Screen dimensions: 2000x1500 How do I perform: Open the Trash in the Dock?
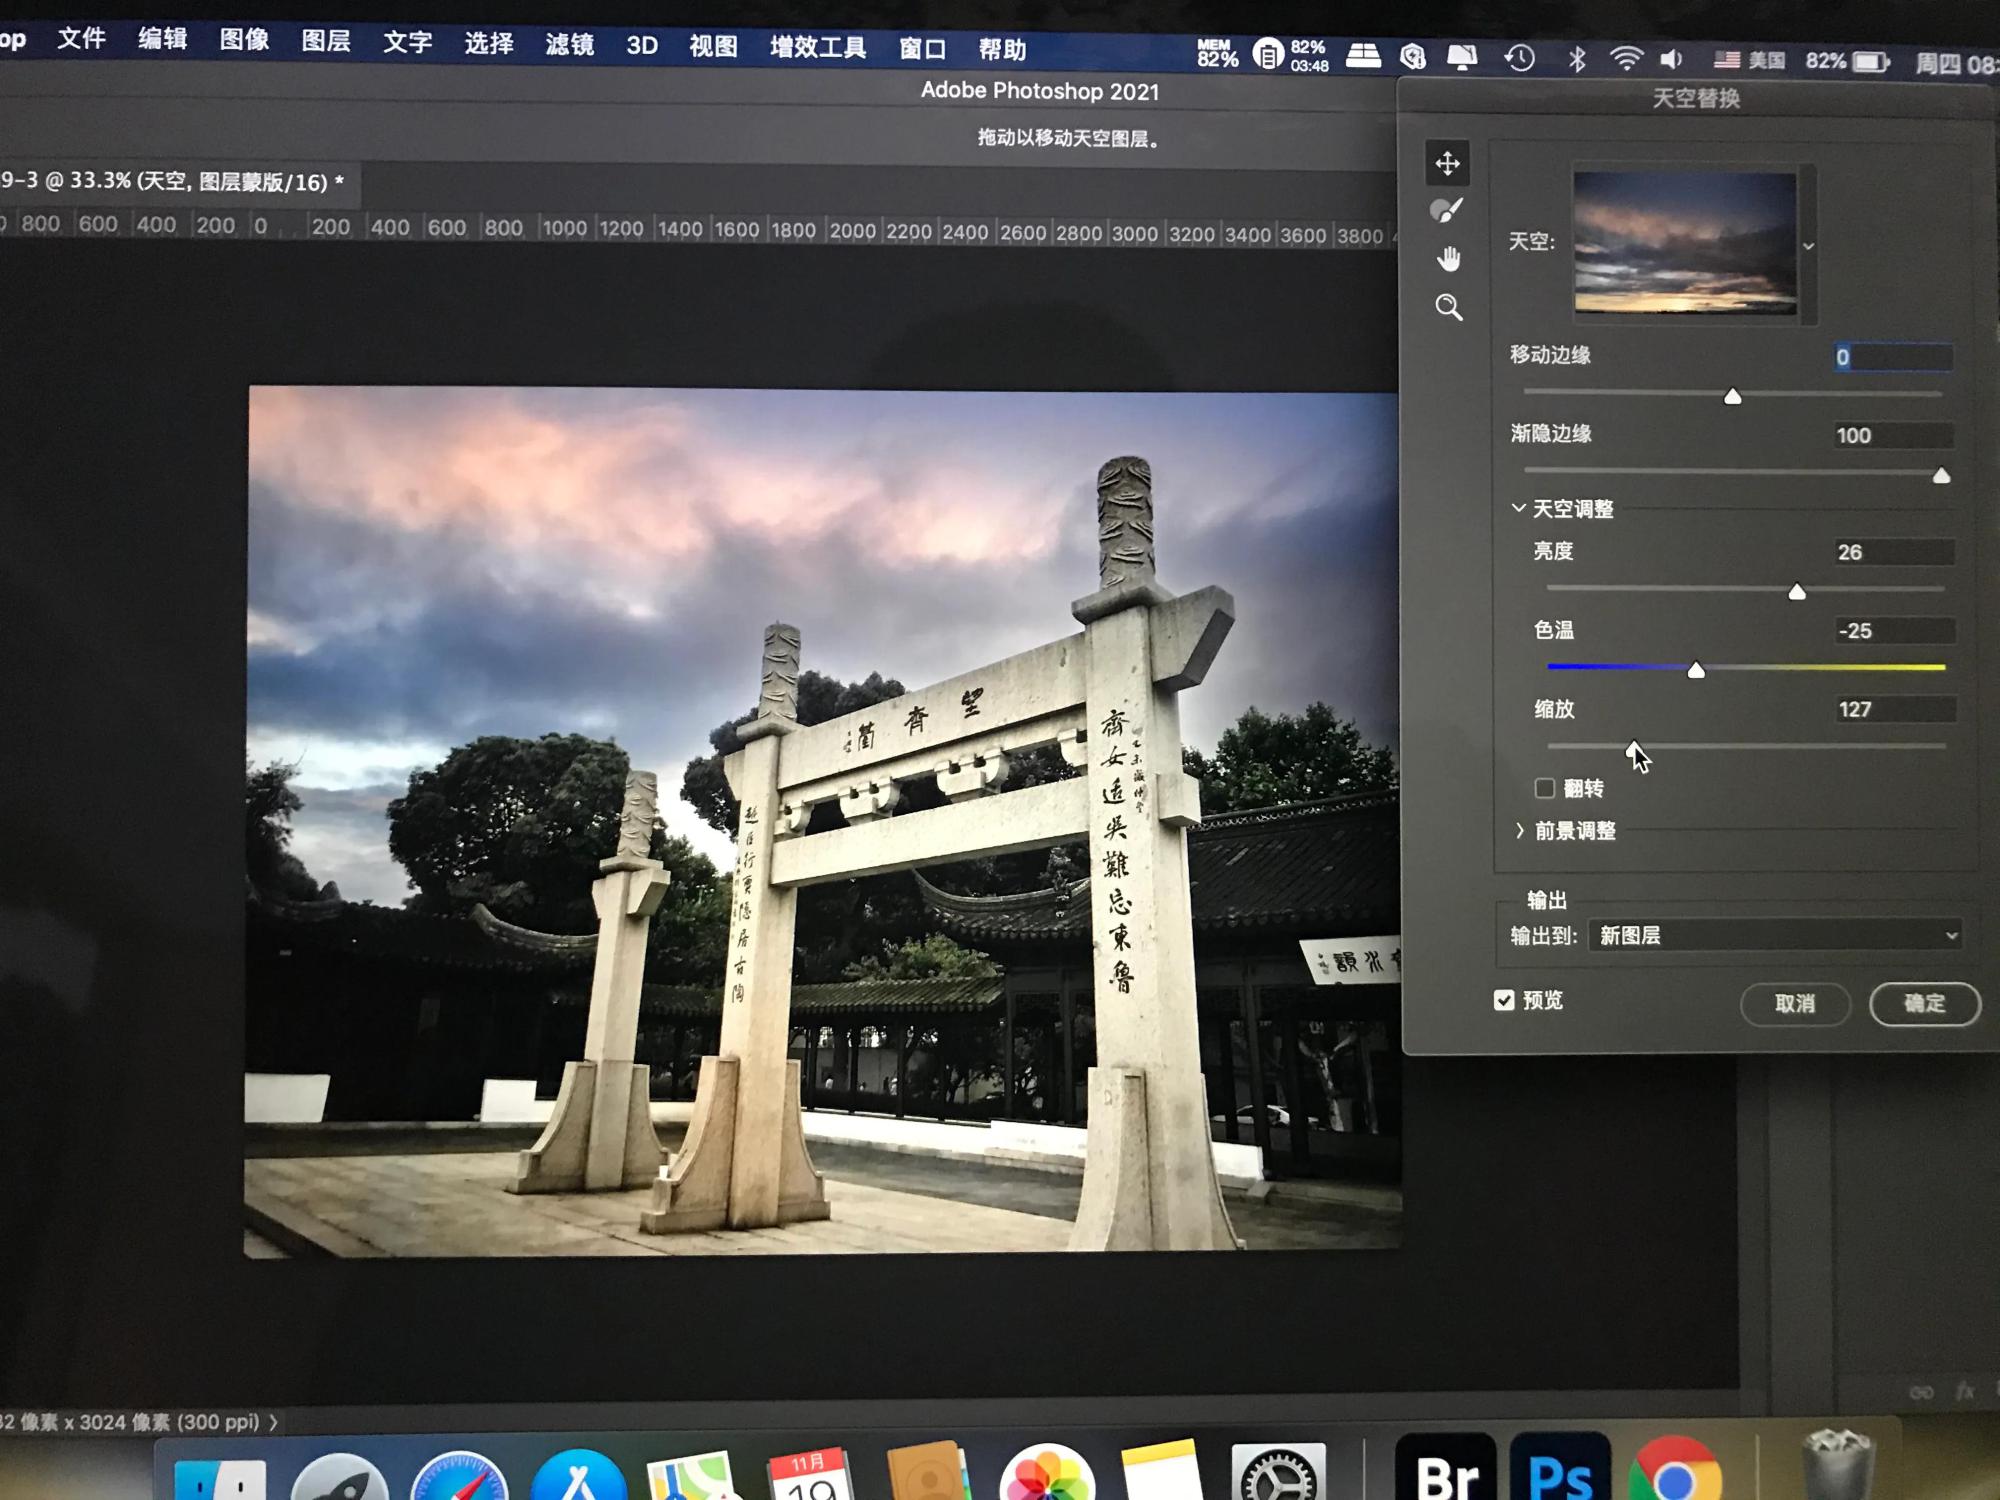(x=1838, y=1465)
